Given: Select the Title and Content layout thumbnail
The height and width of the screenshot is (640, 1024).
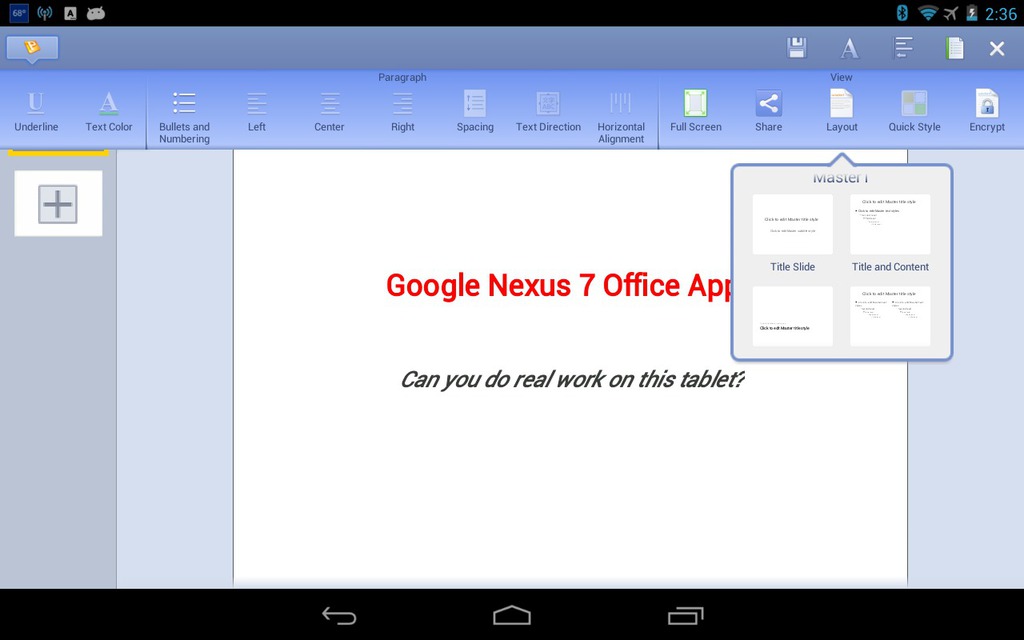Looking at the screenshot, I should coord(890,224).
